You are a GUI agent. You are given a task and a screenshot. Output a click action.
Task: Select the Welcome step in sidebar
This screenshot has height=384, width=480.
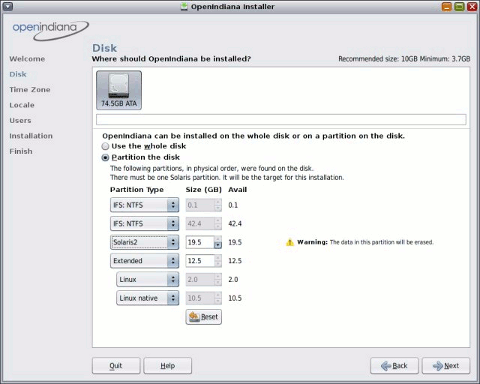(x=27, y=59)
